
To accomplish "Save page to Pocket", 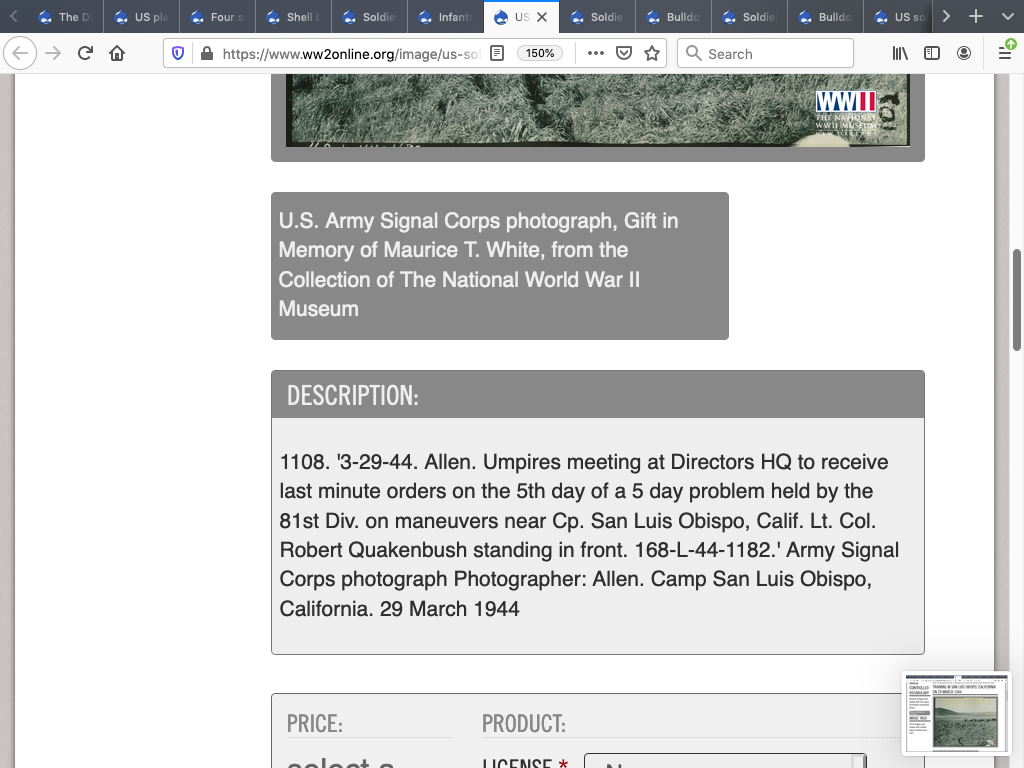I will [x=624, y=53].
